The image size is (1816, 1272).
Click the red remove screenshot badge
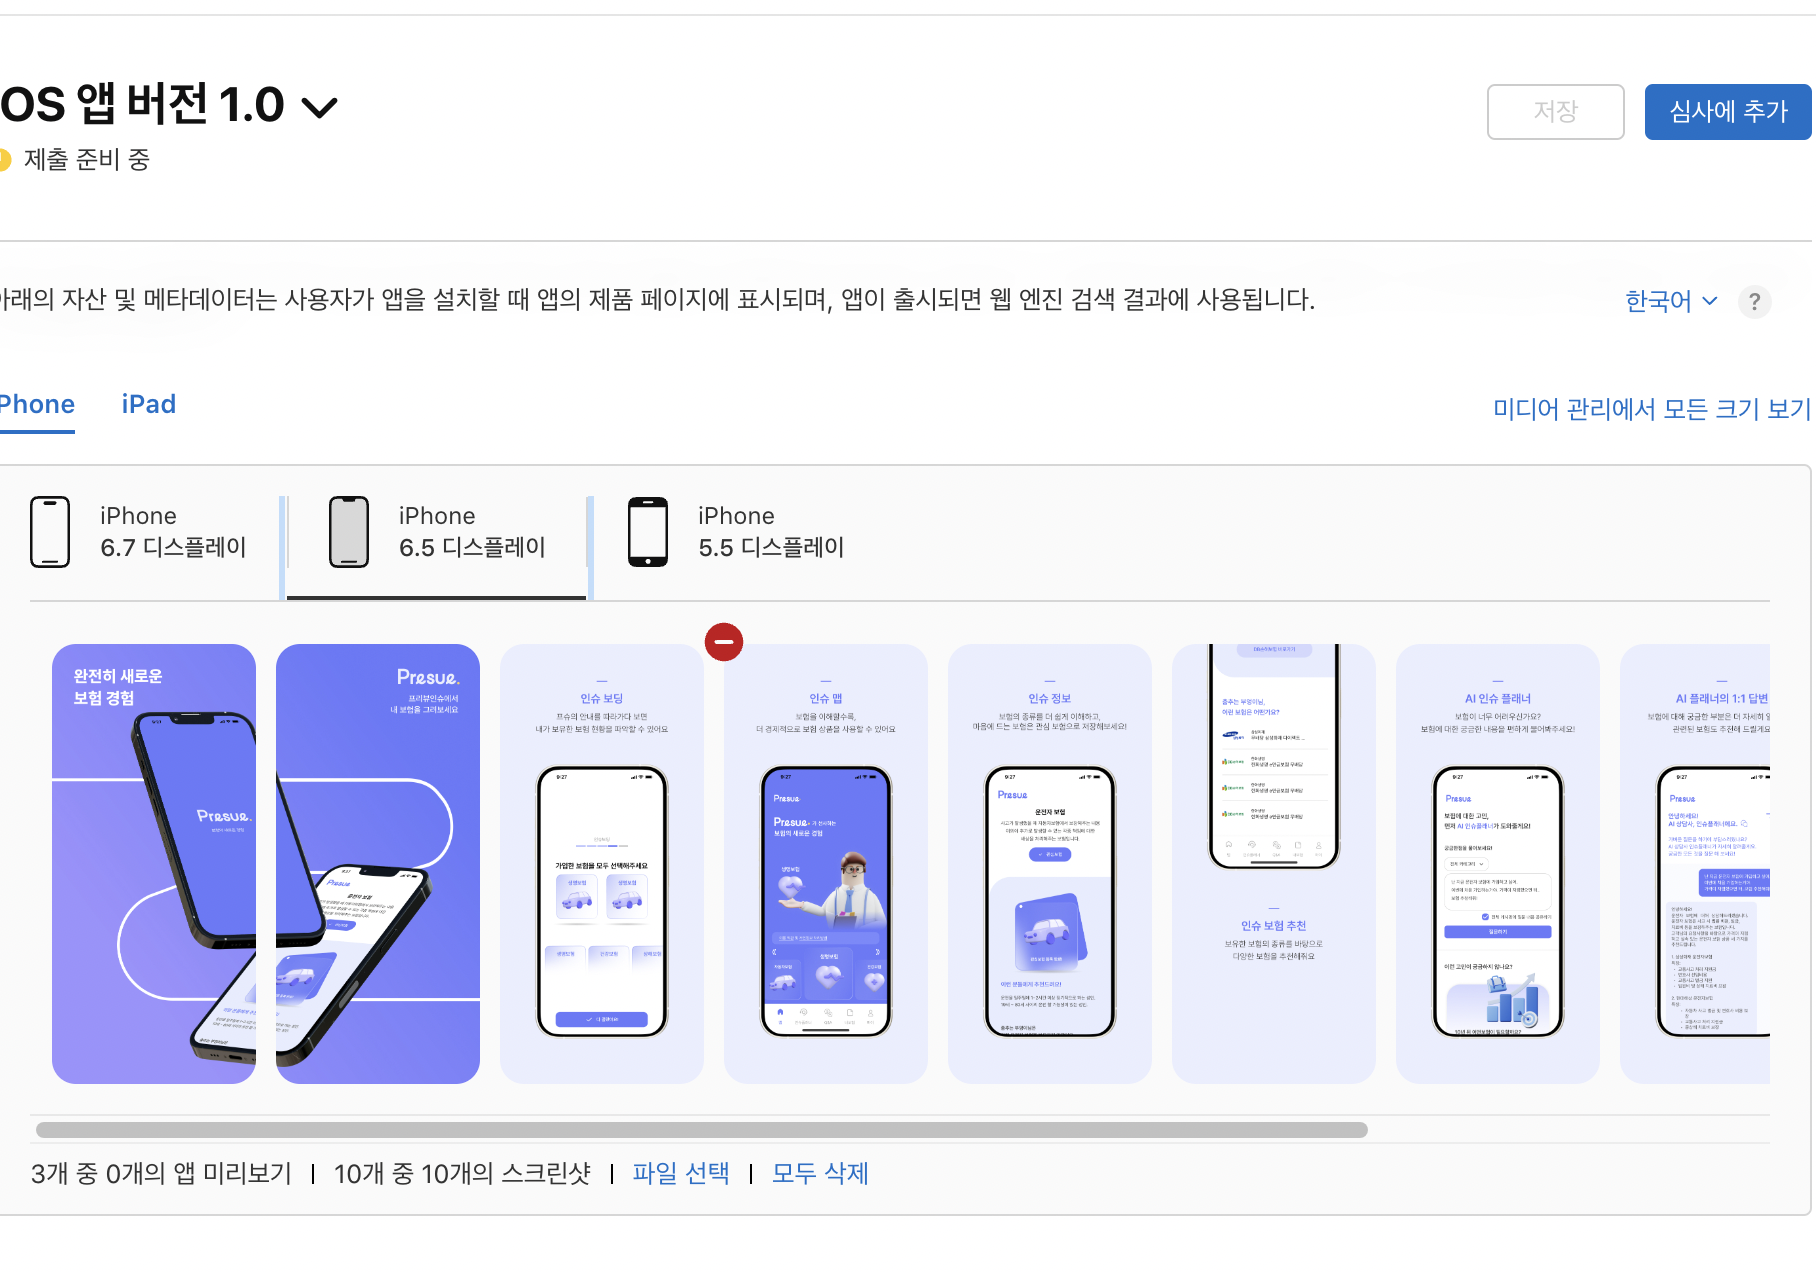click(x=724, y=641)
